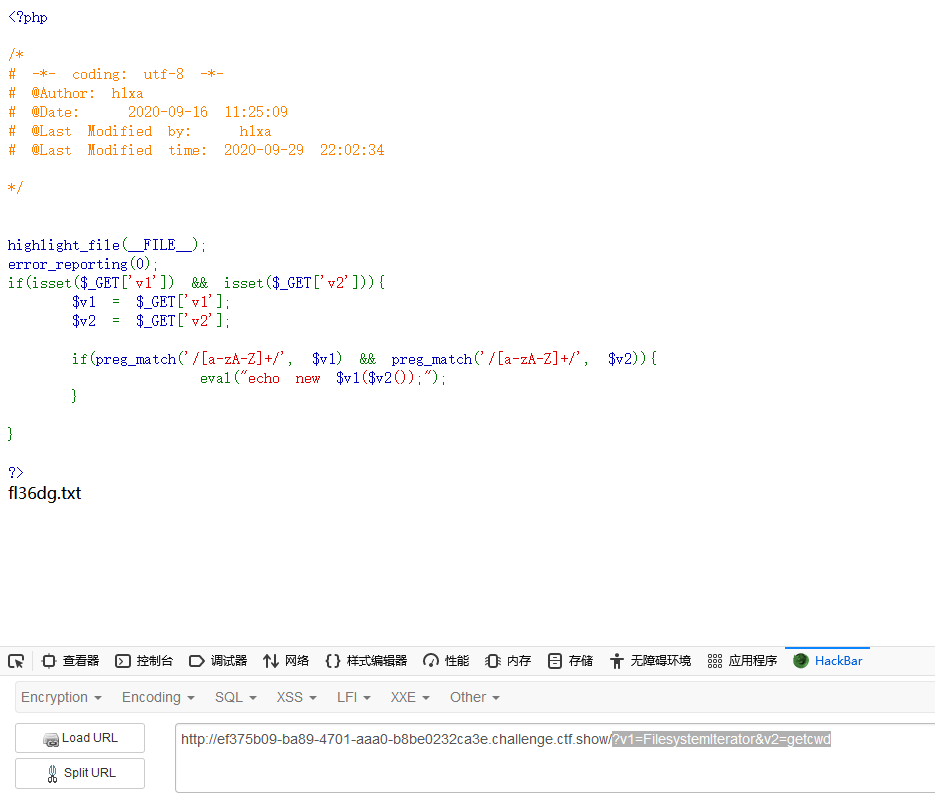Viewport: 935px width, 794px height.
Task: Click the network tab's arrows icon
Action: (271, 660)
